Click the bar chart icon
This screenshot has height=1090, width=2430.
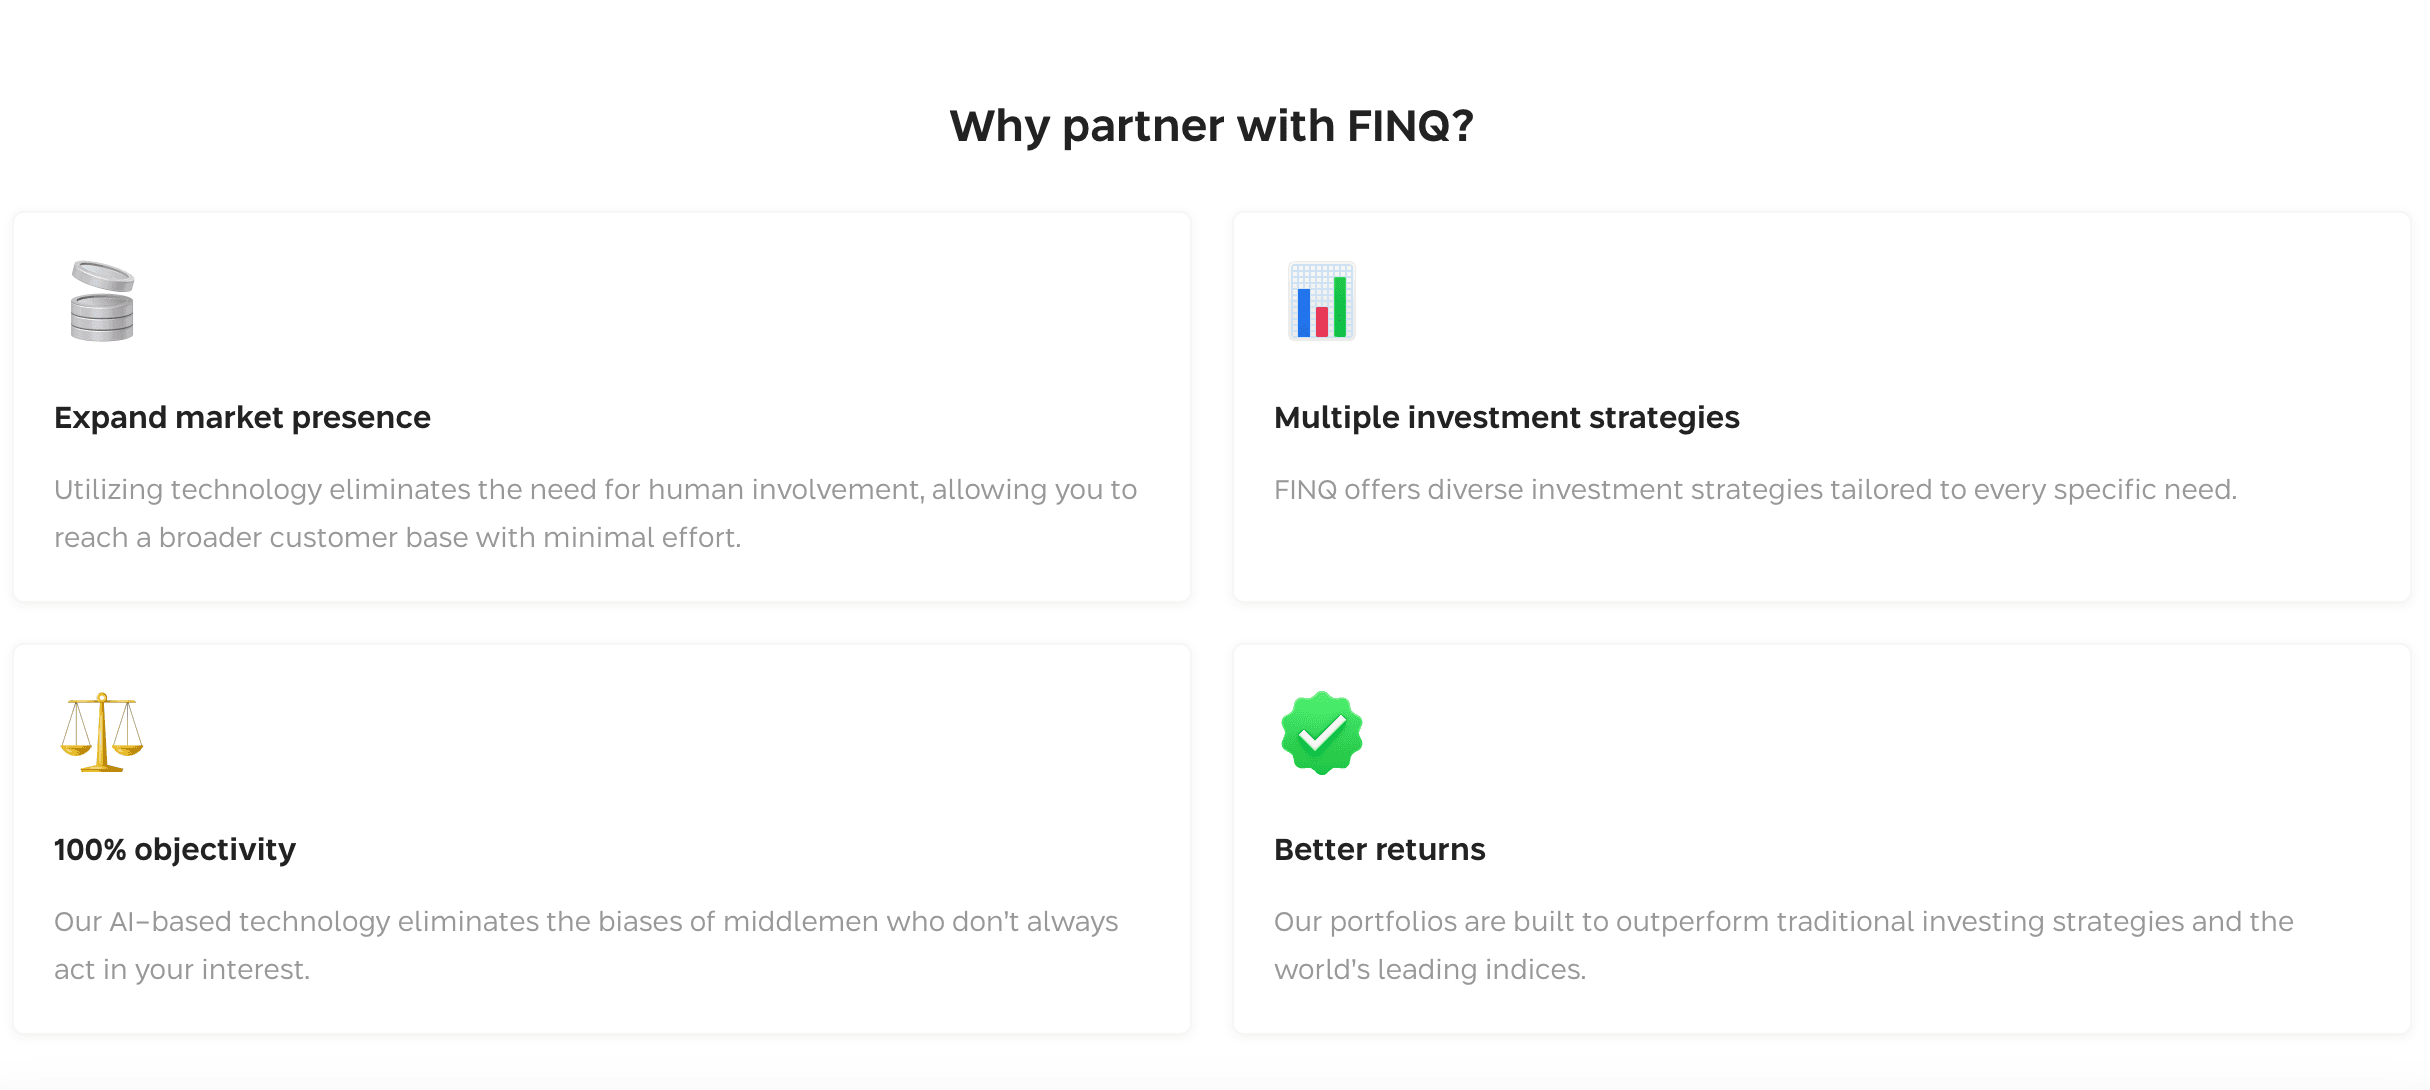[x=1321, y=301]
